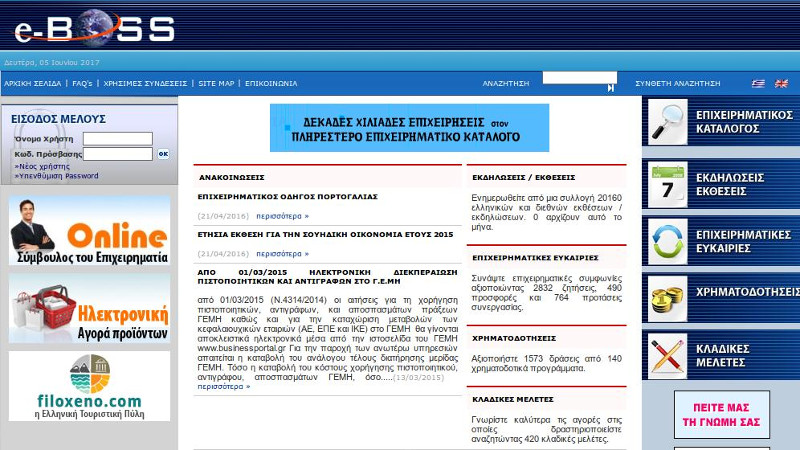Image resolution: width=800 pixels, height=450 pixels.
Task: Click the Νέος χρήστης registration link
Action: click(x=42, y=166)
